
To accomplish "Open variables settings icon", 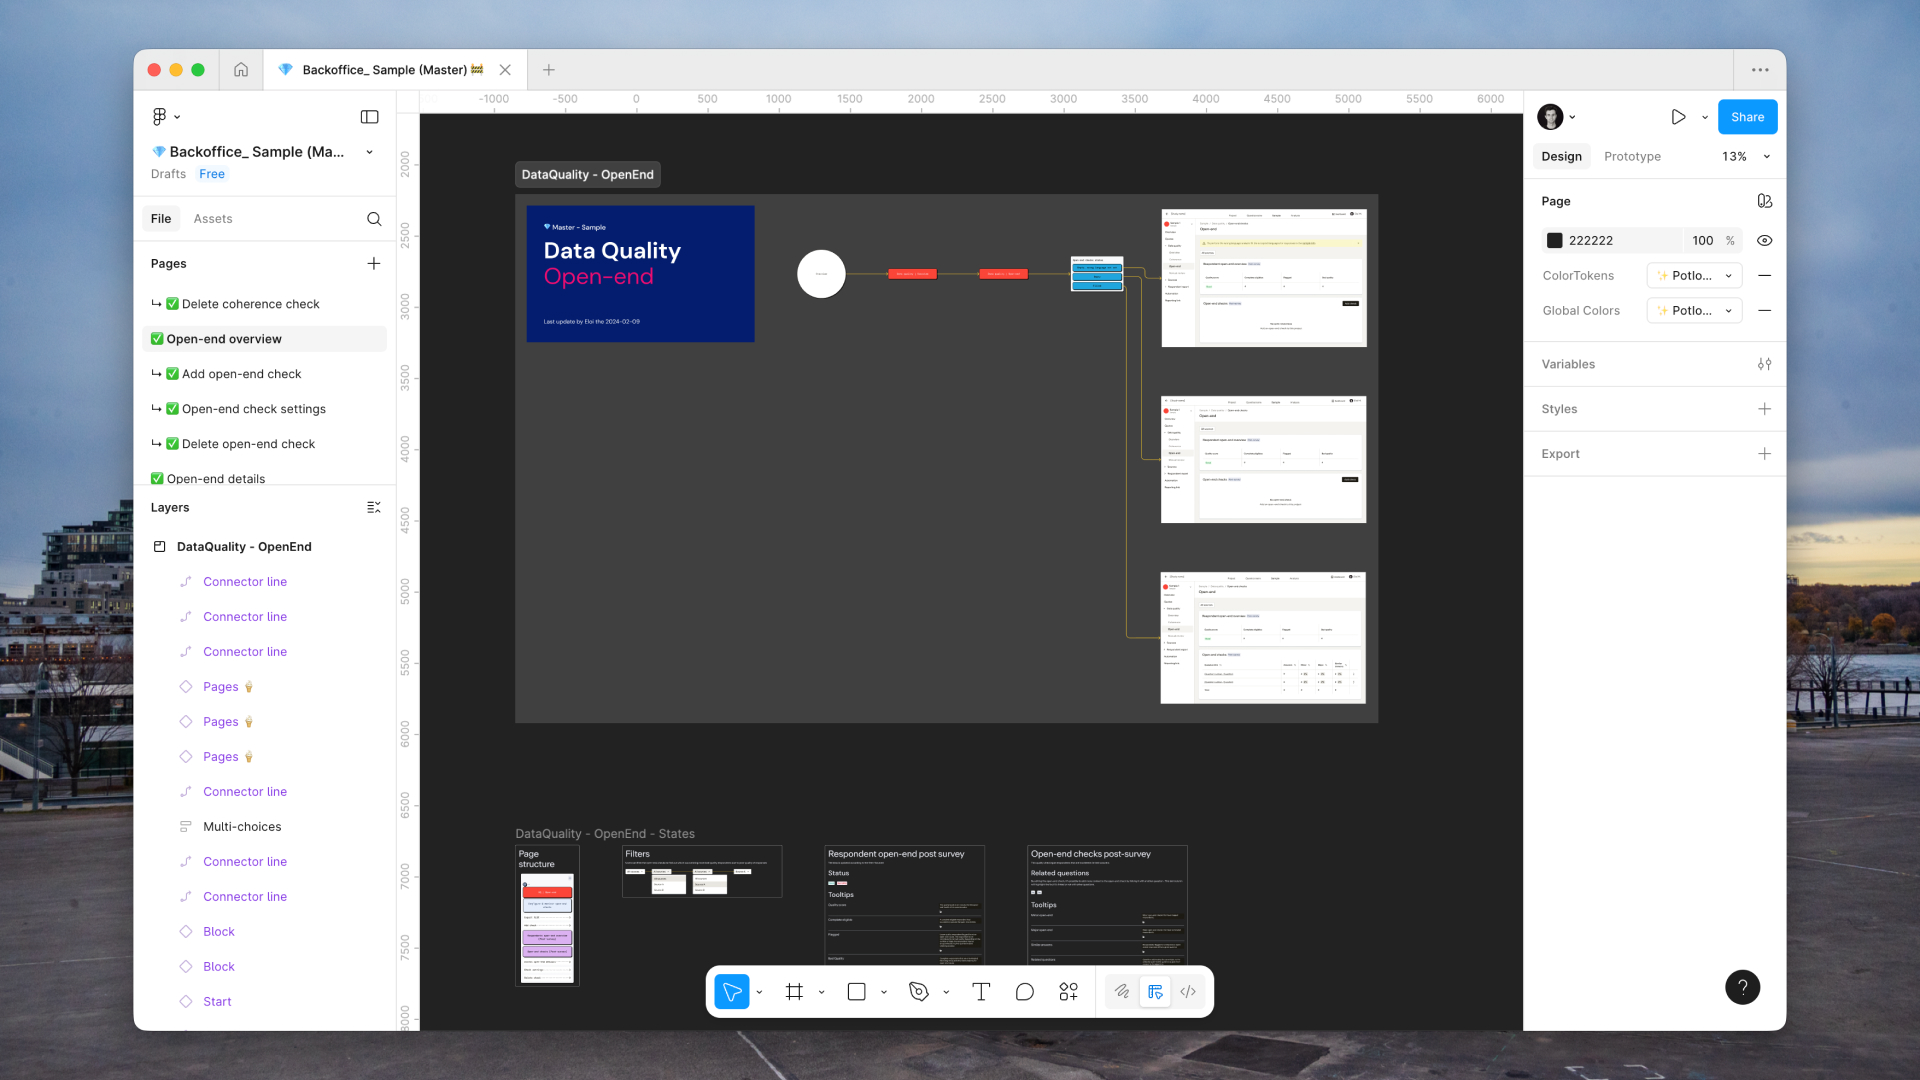I will [x=1764, y=364].
